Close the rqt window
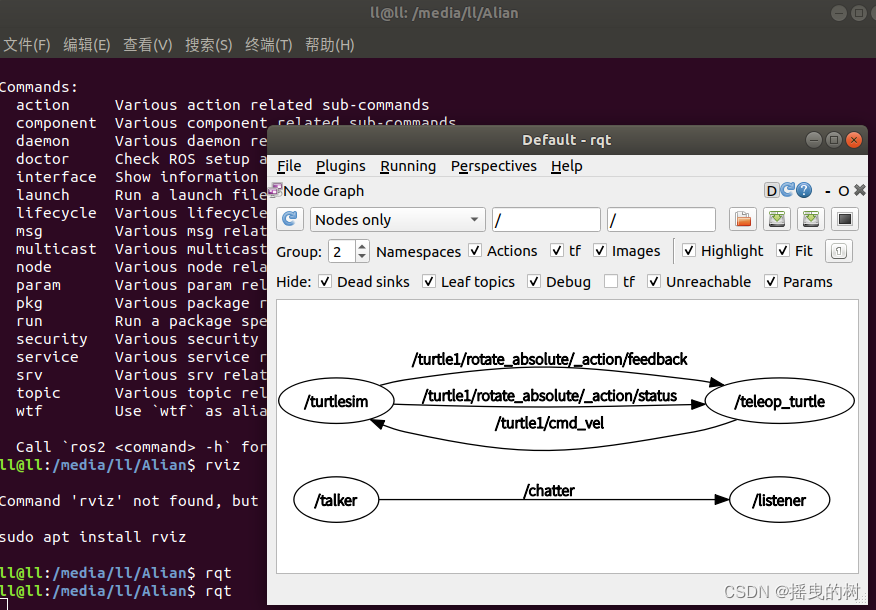The height and width of the screenshot is (610, 876). coord(854,140)
